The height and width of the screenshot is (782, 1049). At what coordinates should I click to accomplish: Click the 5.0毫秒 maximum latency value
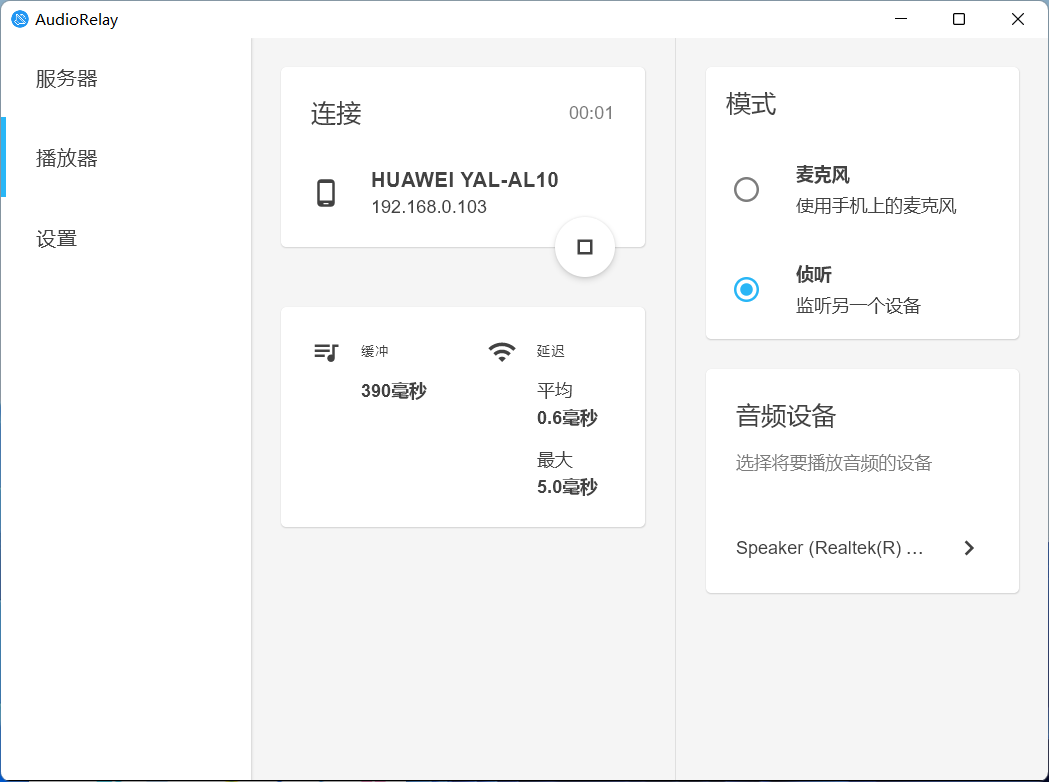pos(567,487)
